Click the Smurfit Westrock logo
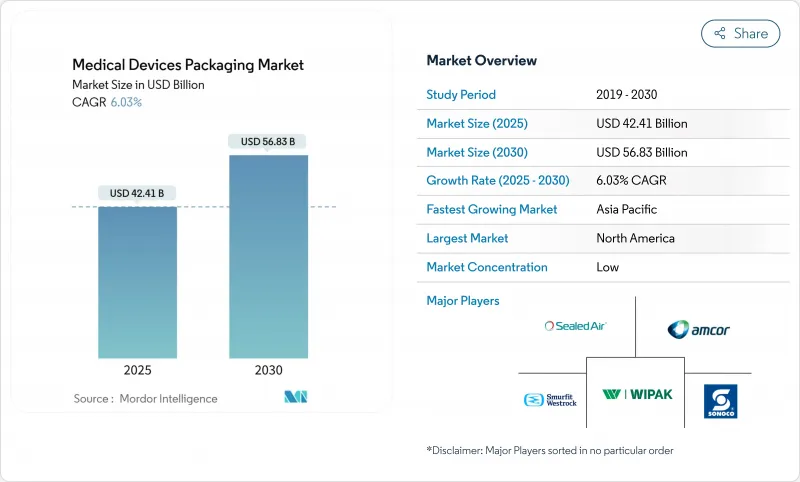800x482 pixels. tap(550, 399)
